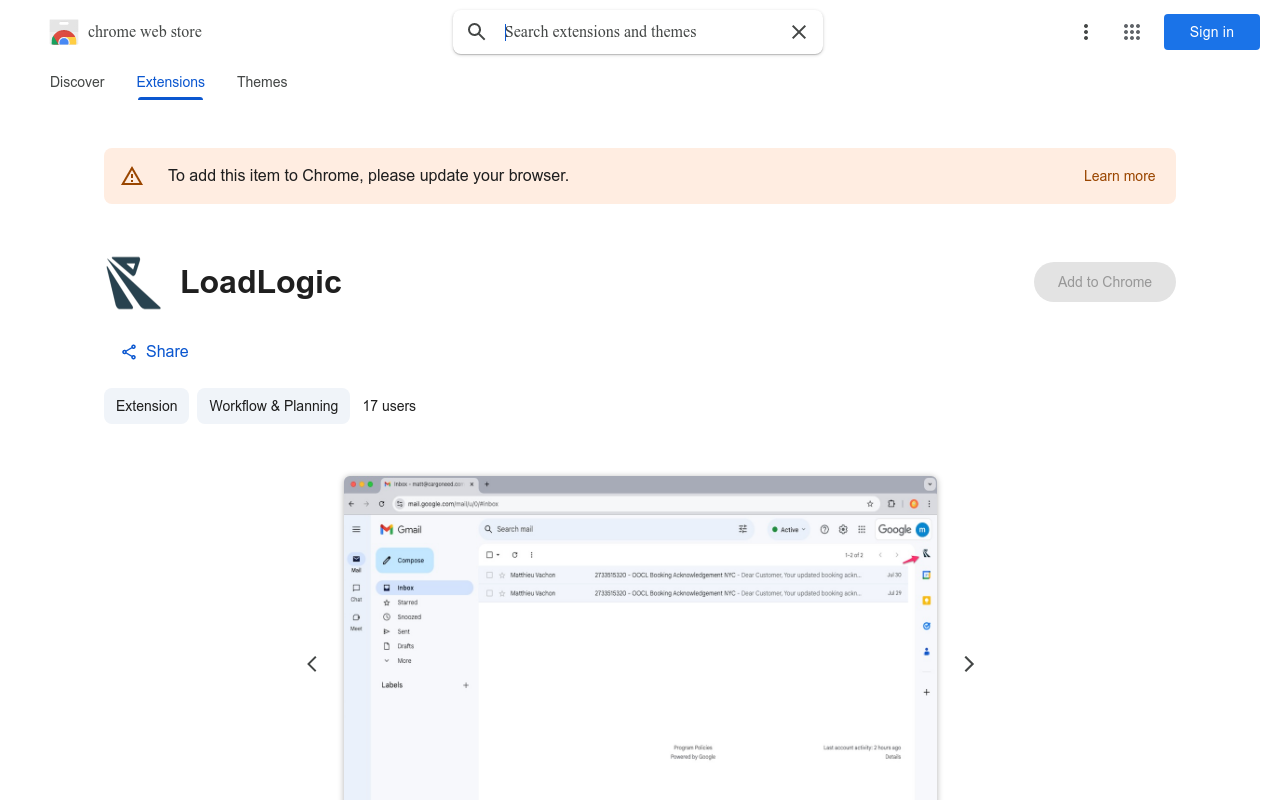1280x800 pixels.
Task: Go to the Discover tab
Action: click(x=77, y=82)
